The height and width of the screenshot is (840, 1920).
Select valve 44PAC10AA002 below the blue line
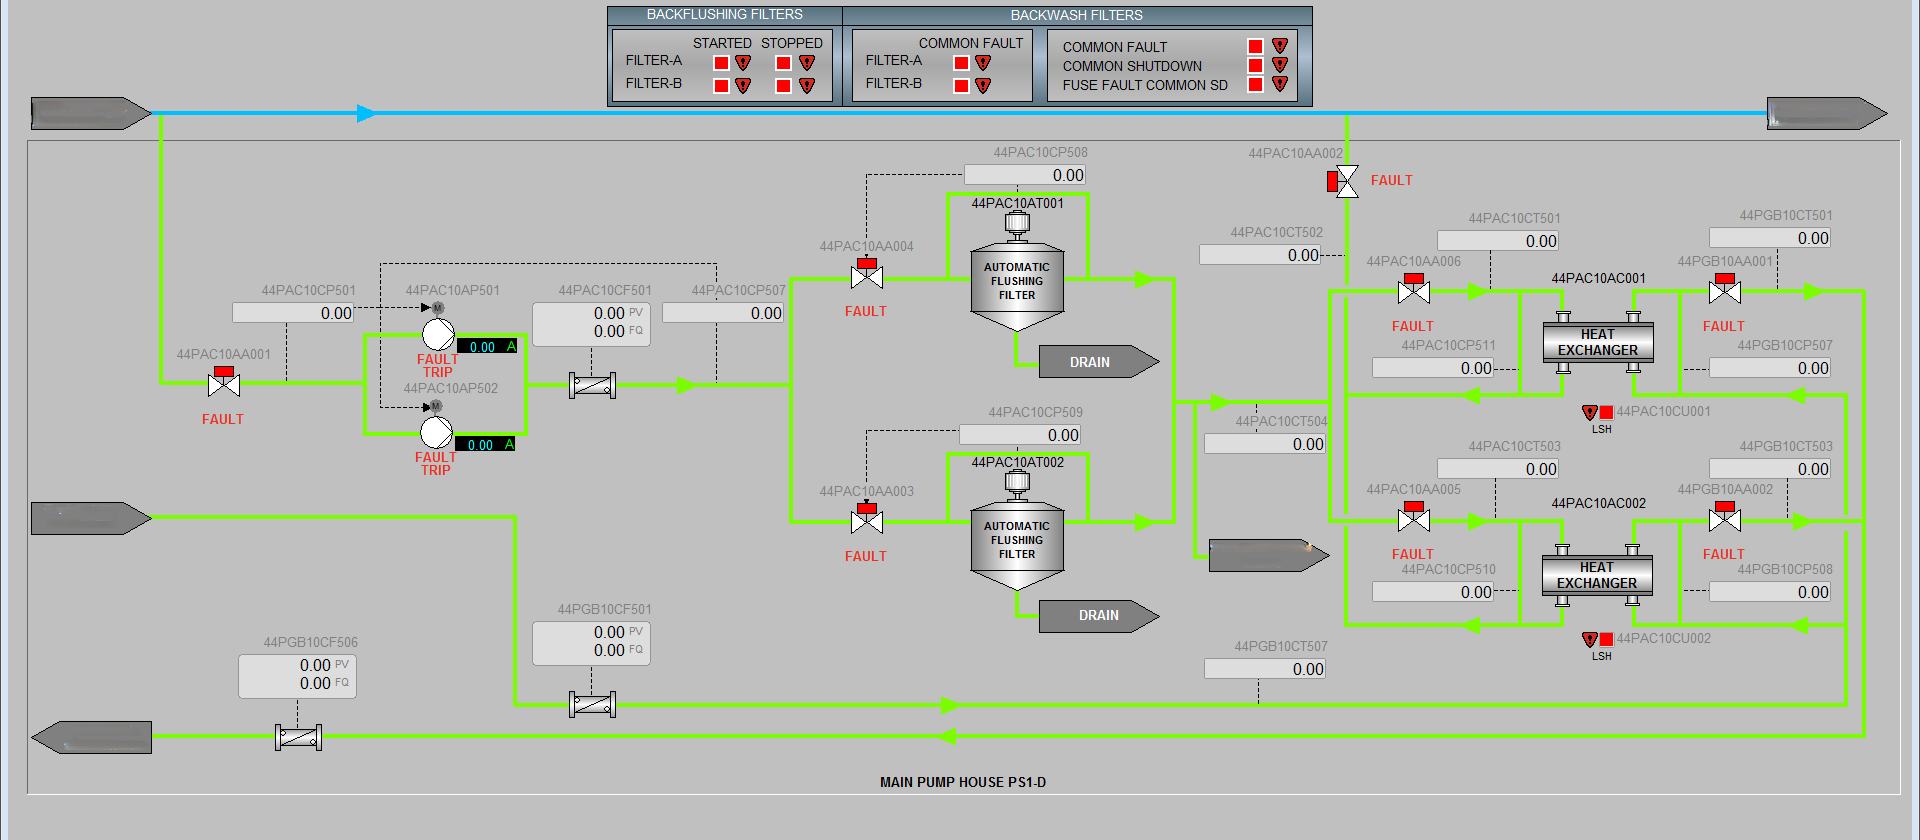[x=1347, y=181]
